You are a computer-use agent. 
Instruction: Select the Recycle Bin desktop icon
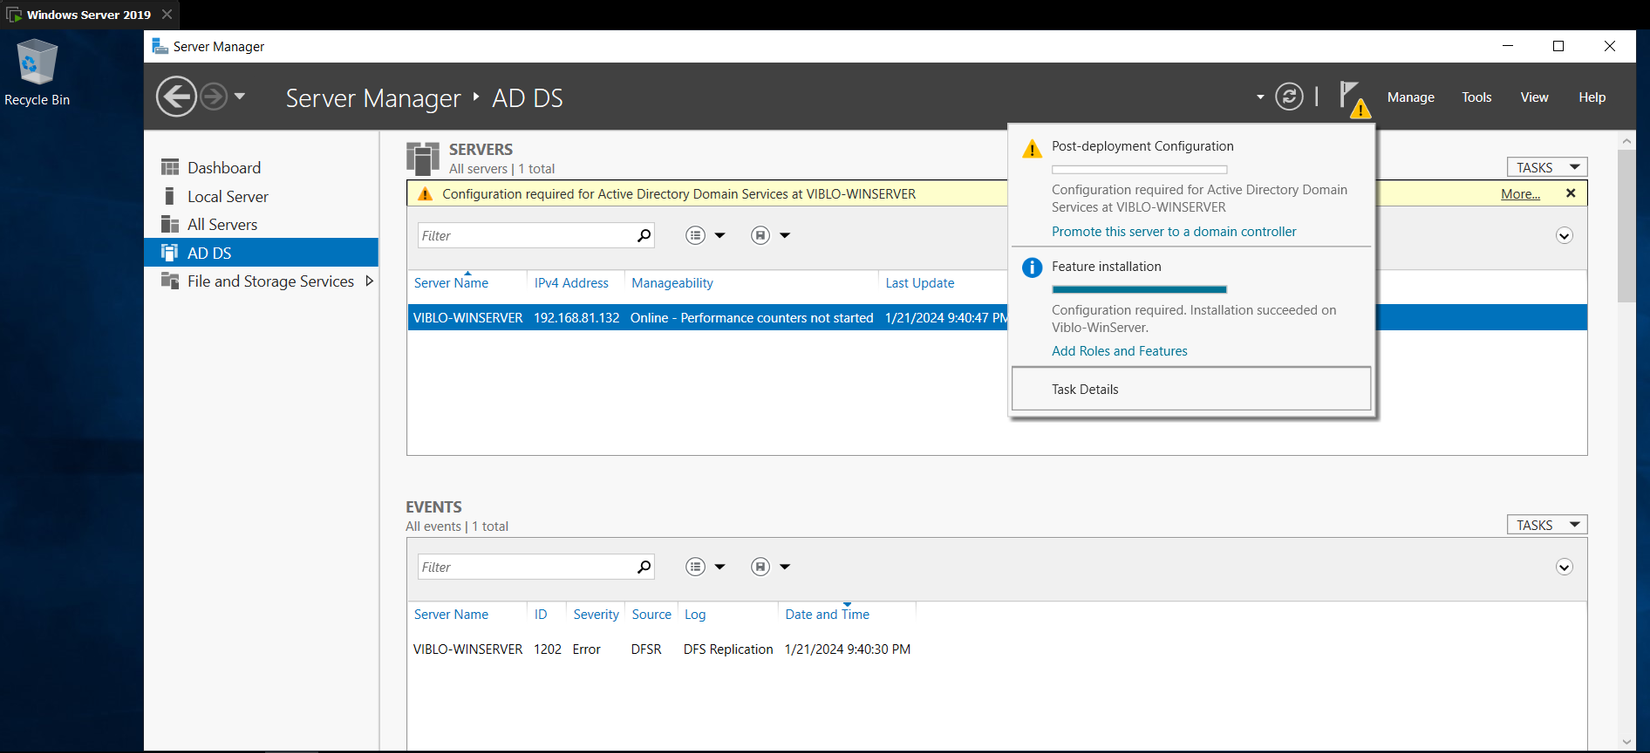point(37,73)
